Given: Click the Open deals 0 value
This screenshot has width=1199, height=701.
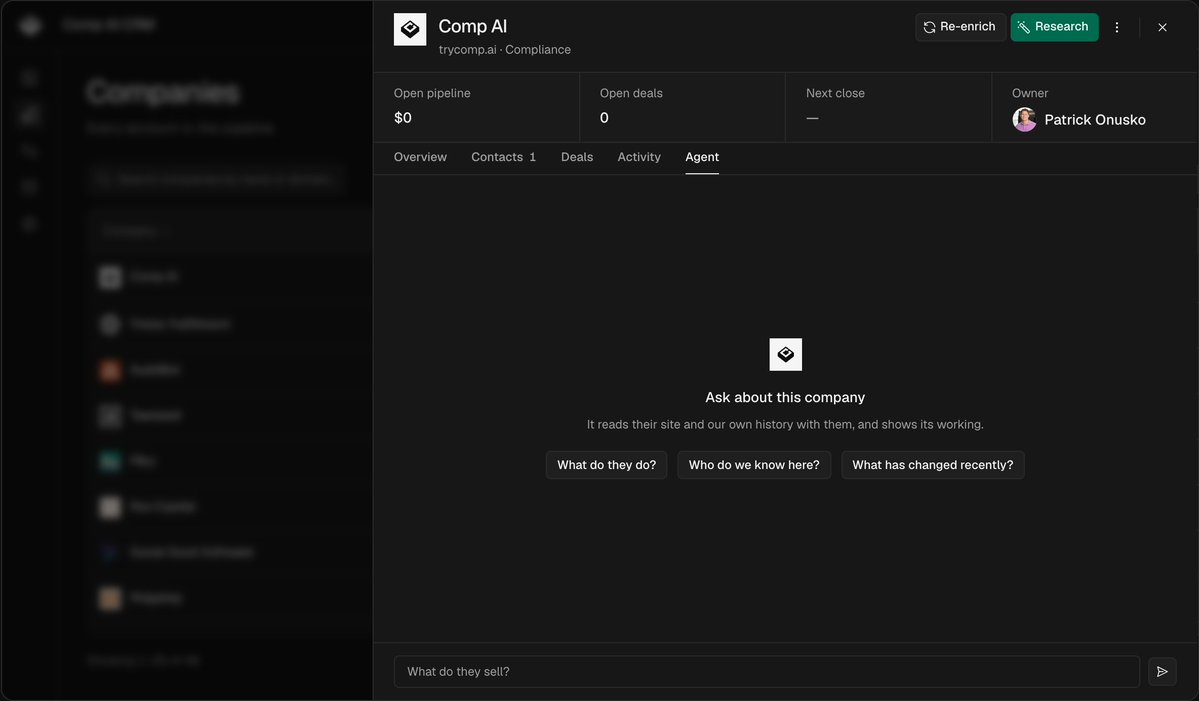Looking at the screenshot, I should pos(604,118).
